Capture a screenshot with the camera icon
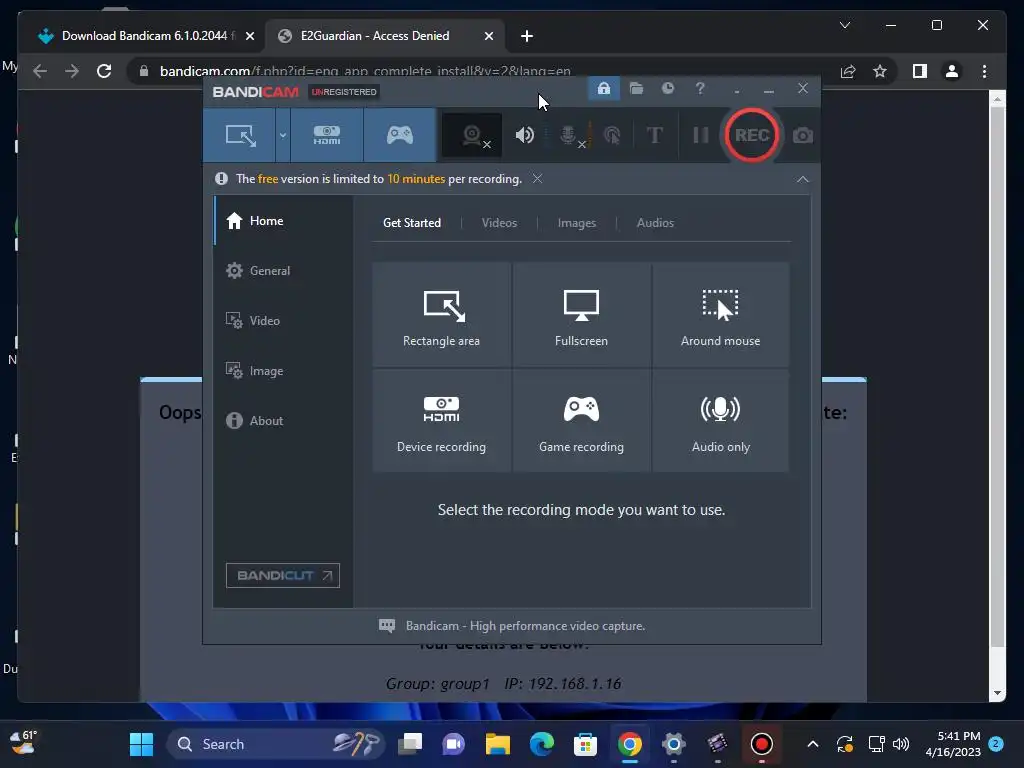 [x=803, y=135]
